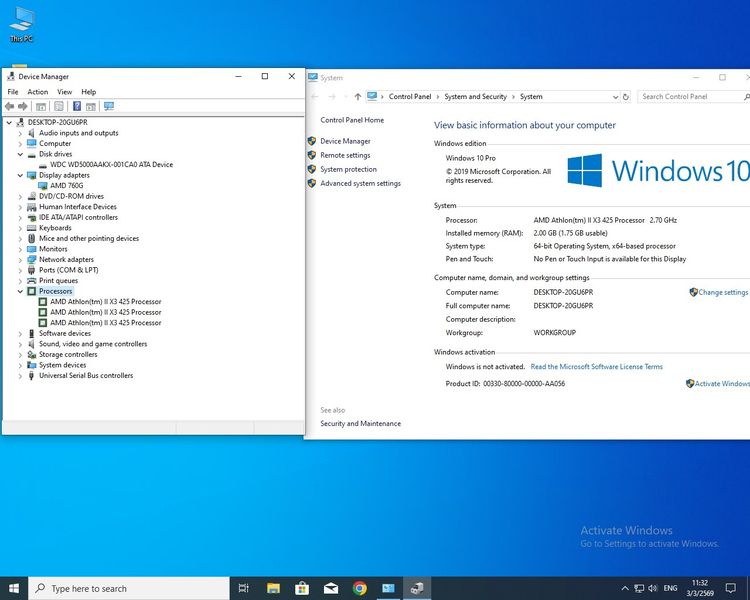Click the Activate Windows link
This screenshot has width=750, height=600.
[722, 384]
